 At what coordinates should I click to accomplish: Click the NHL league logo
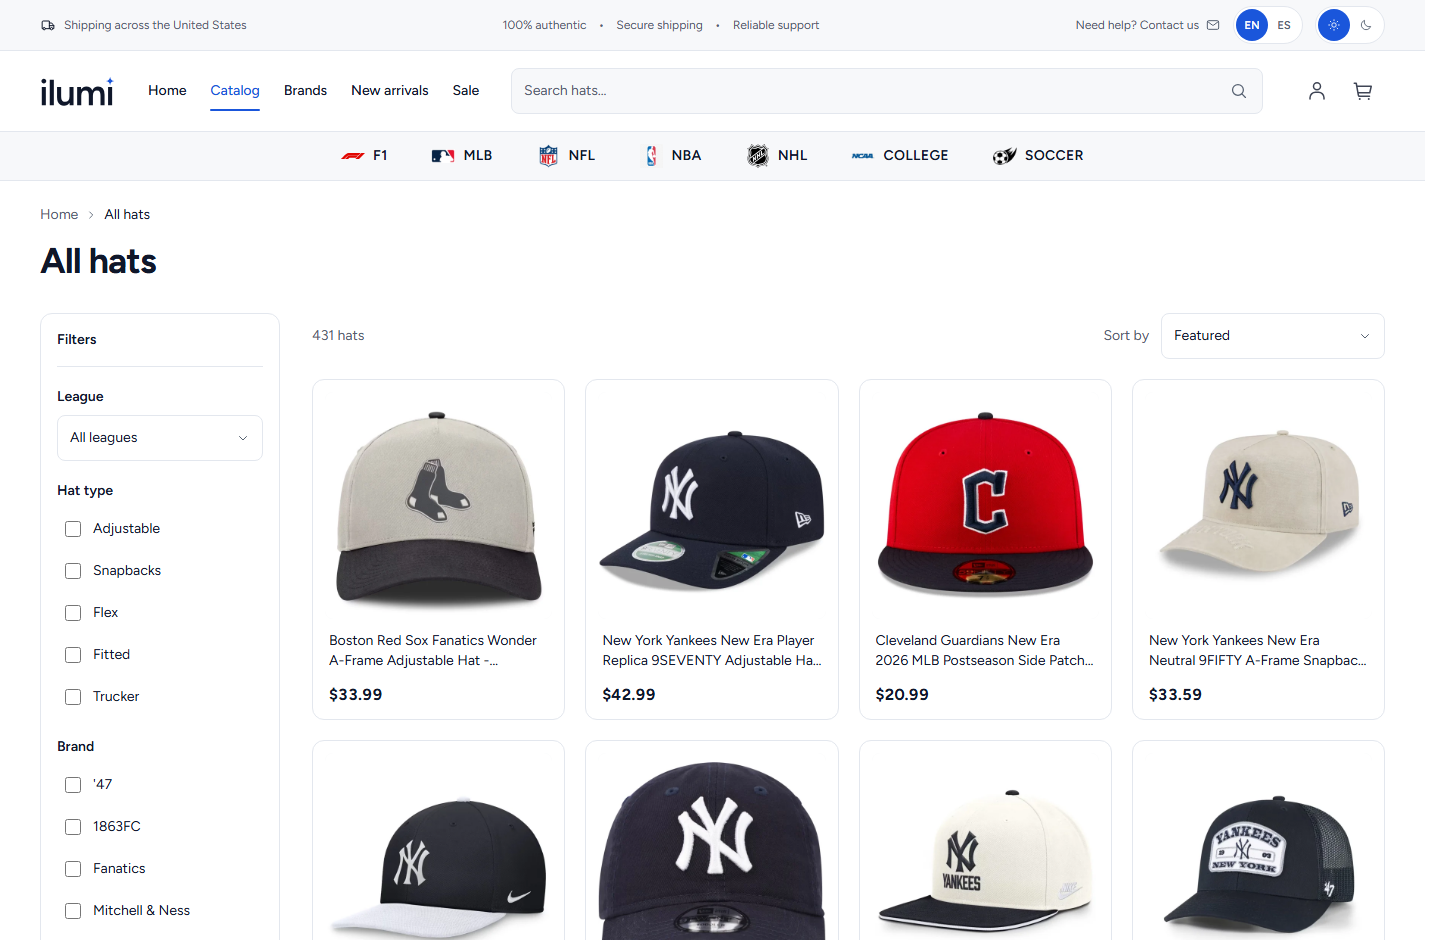point(758,156)
